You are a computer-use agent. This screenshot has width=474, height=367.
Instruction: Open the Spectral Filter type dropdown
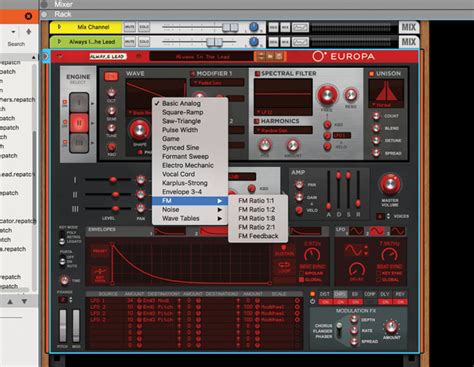tap(283, 111)
